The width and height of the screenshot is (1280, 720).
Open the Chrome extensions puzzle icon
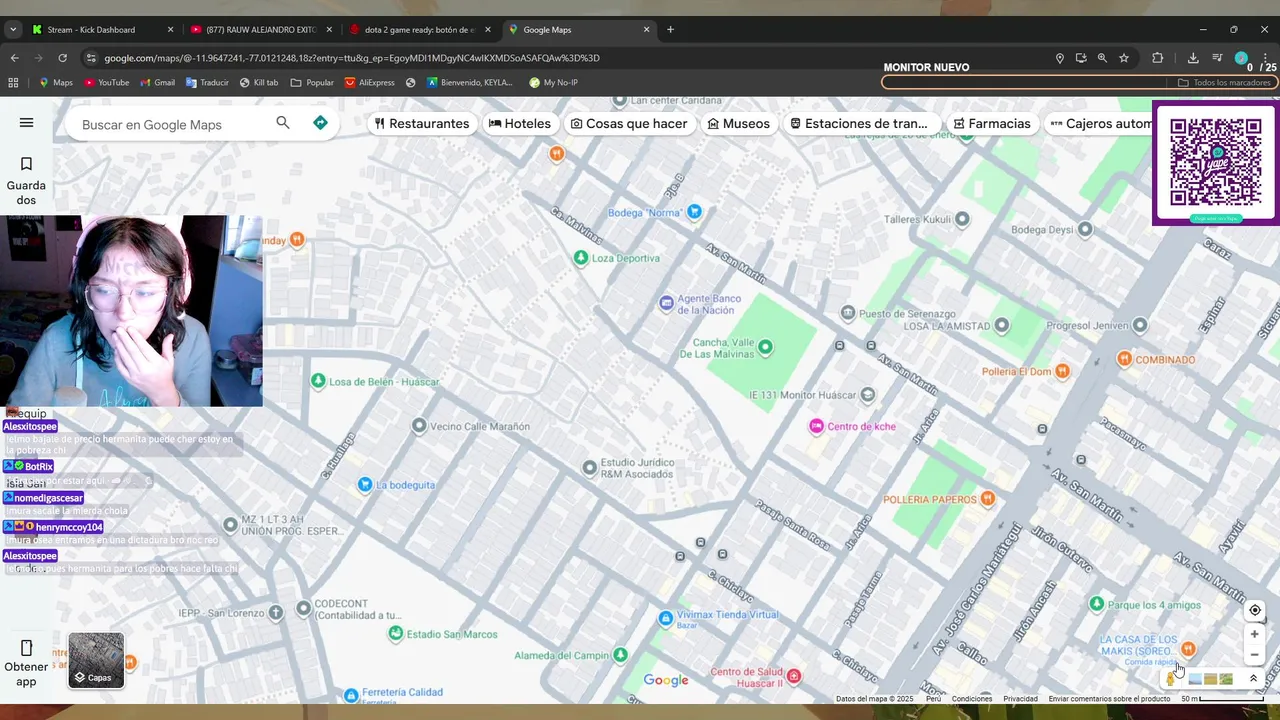pyautogui.click(x=1158, y=58)
